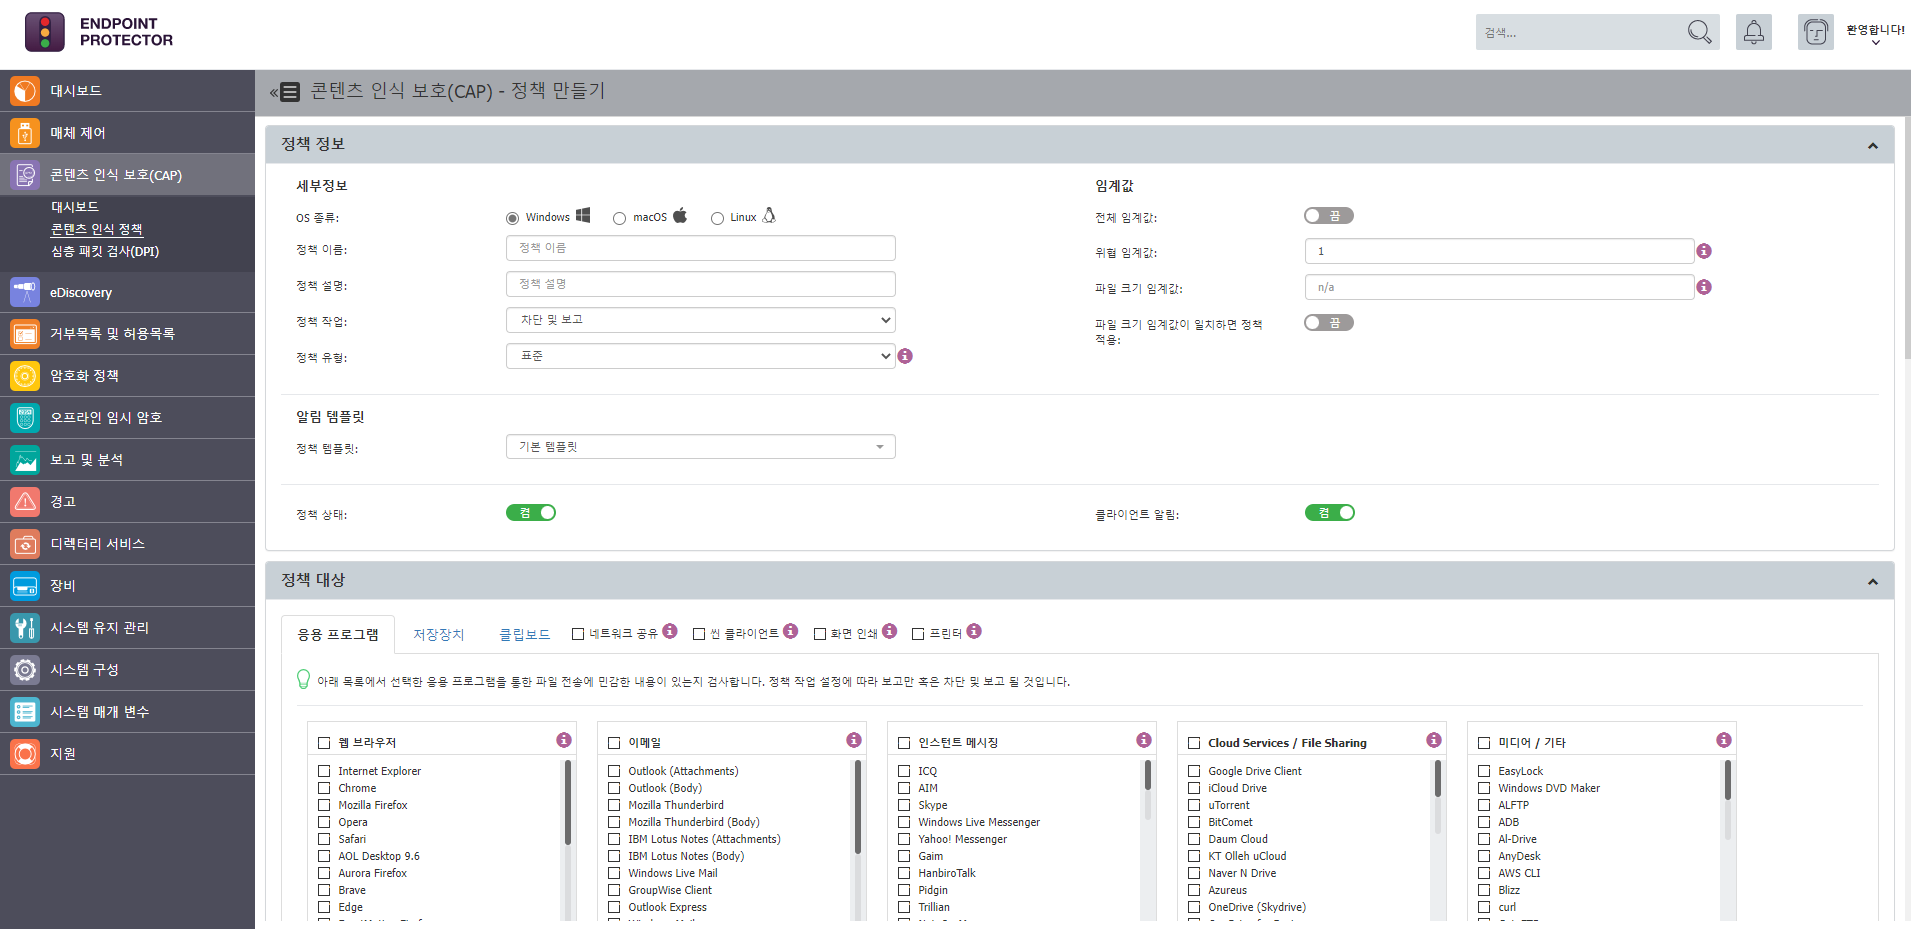Click the 콘텐츠 인식 보호(CAP) sidebar icon
The image size is (1911, 929).
25,175
